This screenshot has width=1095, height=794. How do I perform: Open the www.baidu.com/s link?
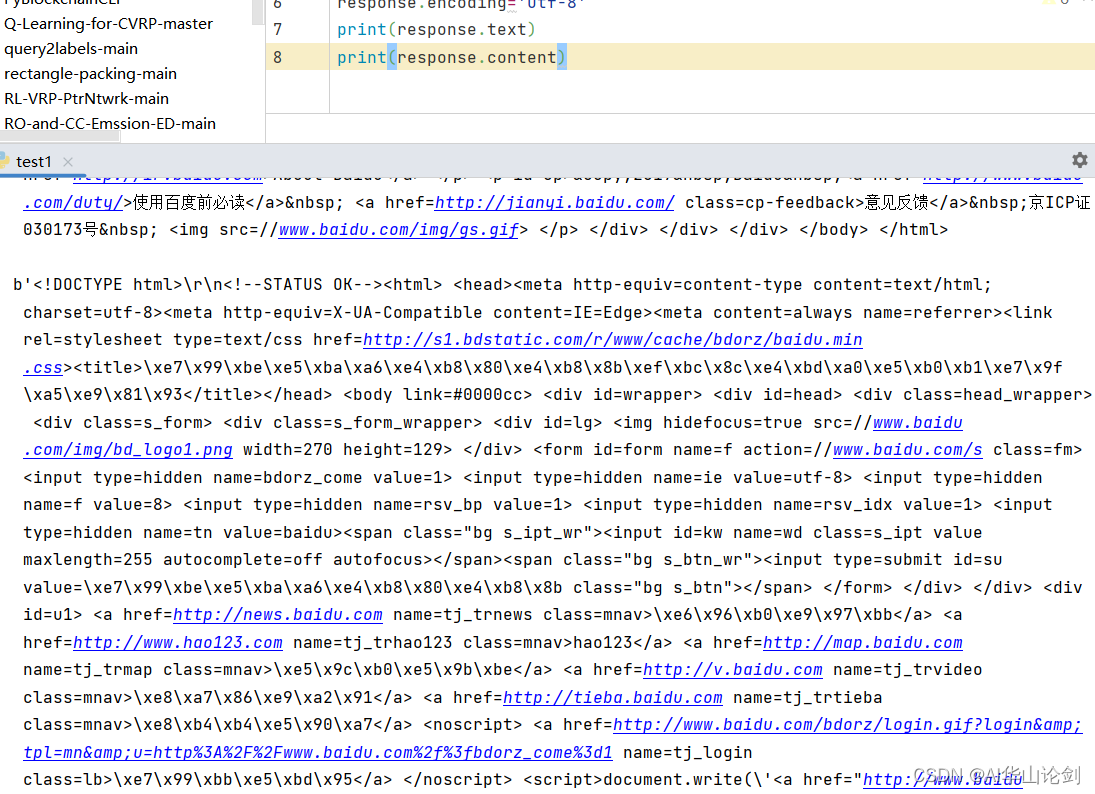907,450
